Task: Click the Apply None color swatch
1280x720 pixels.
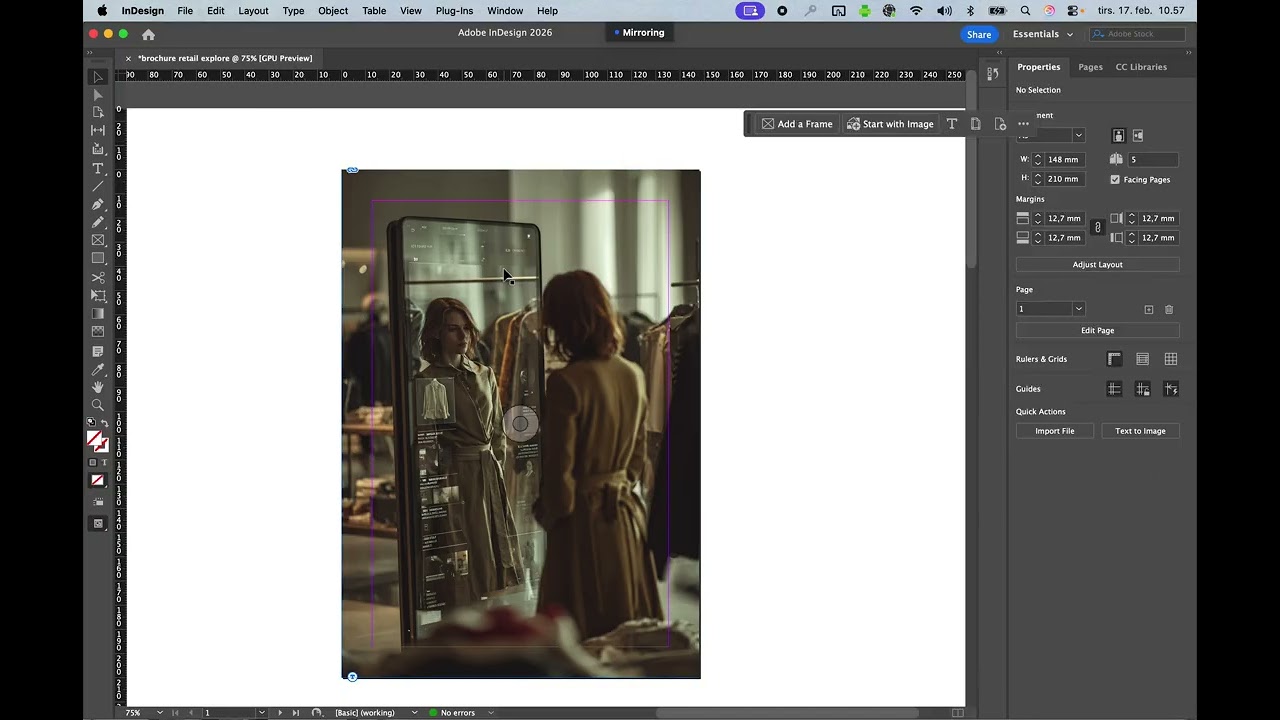Action: click(x=98, y=481)
